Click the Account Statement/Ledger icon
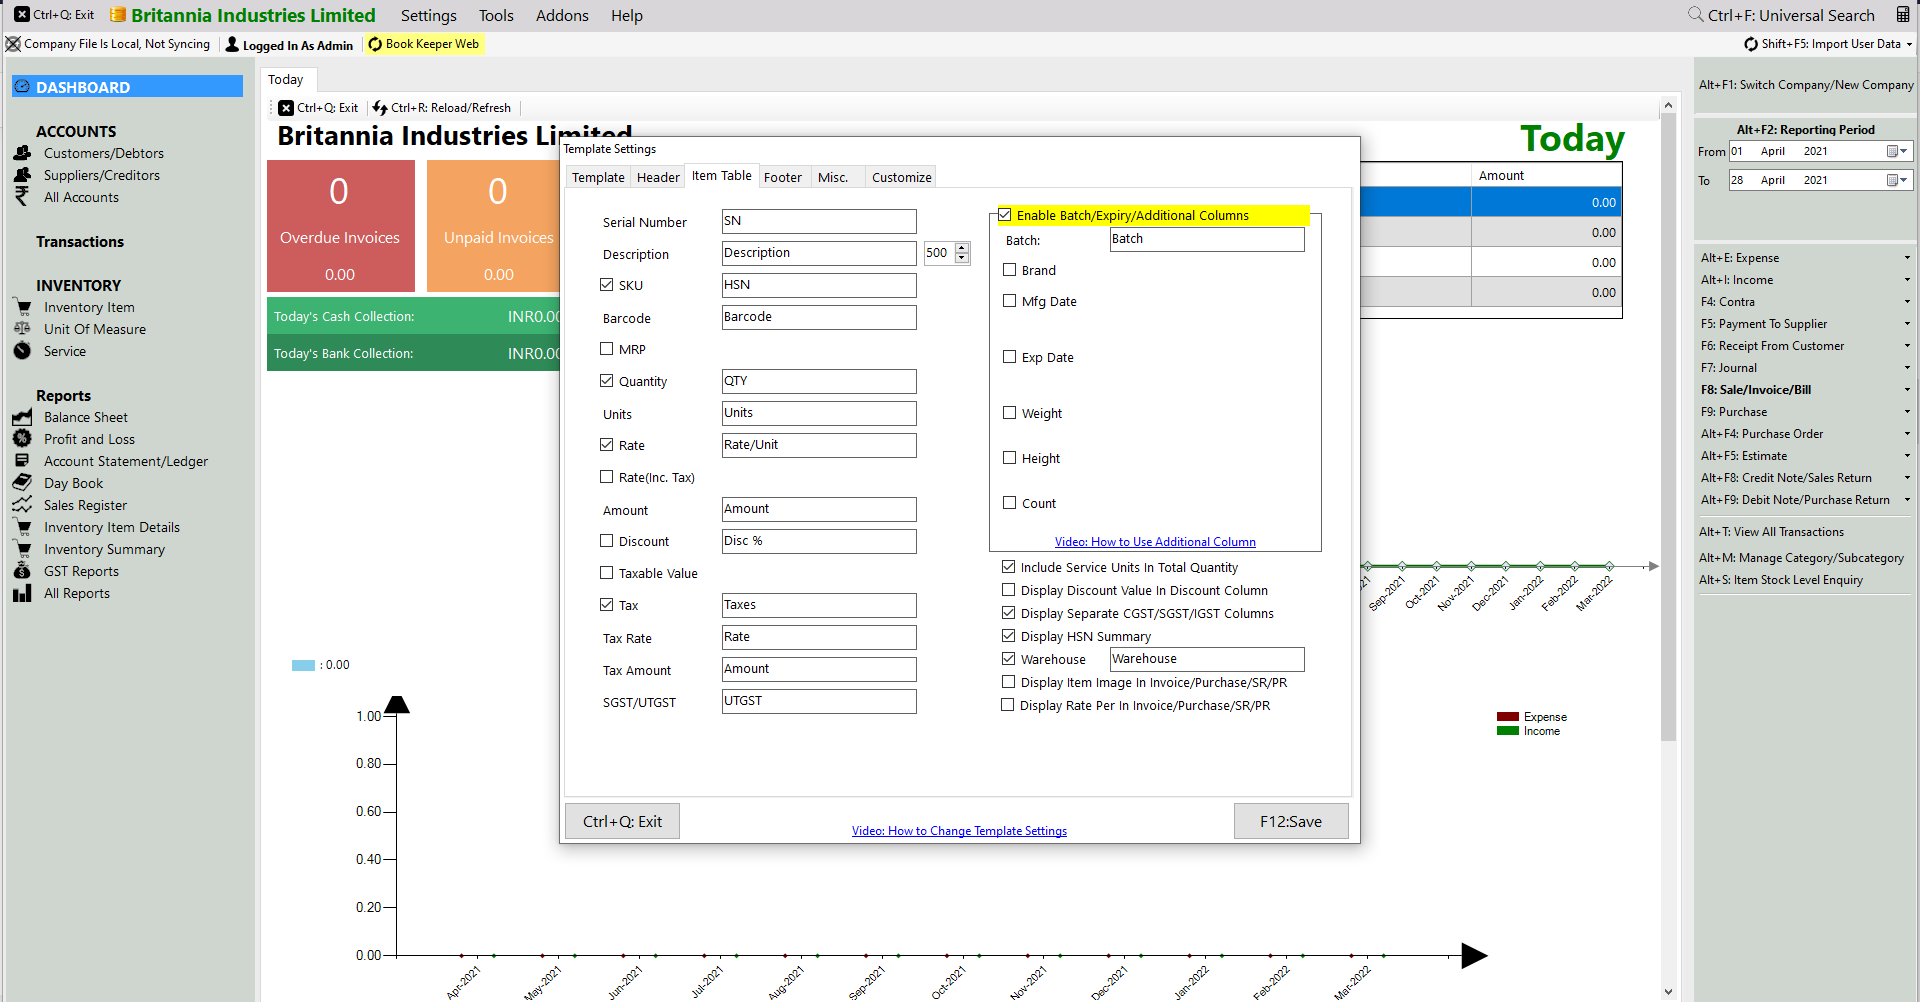This screenshot has width=1920, height=1002. (x=22, y=461)
